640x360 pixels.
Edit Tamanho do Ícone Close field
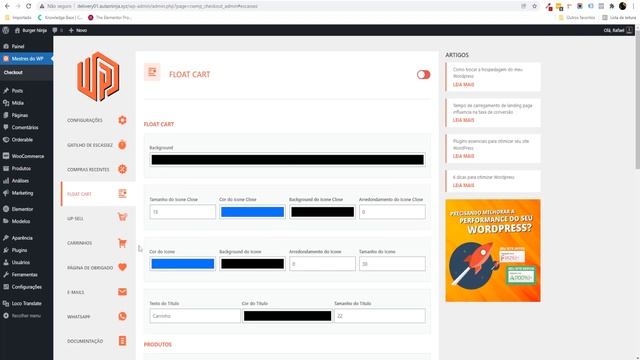[182, 212]
